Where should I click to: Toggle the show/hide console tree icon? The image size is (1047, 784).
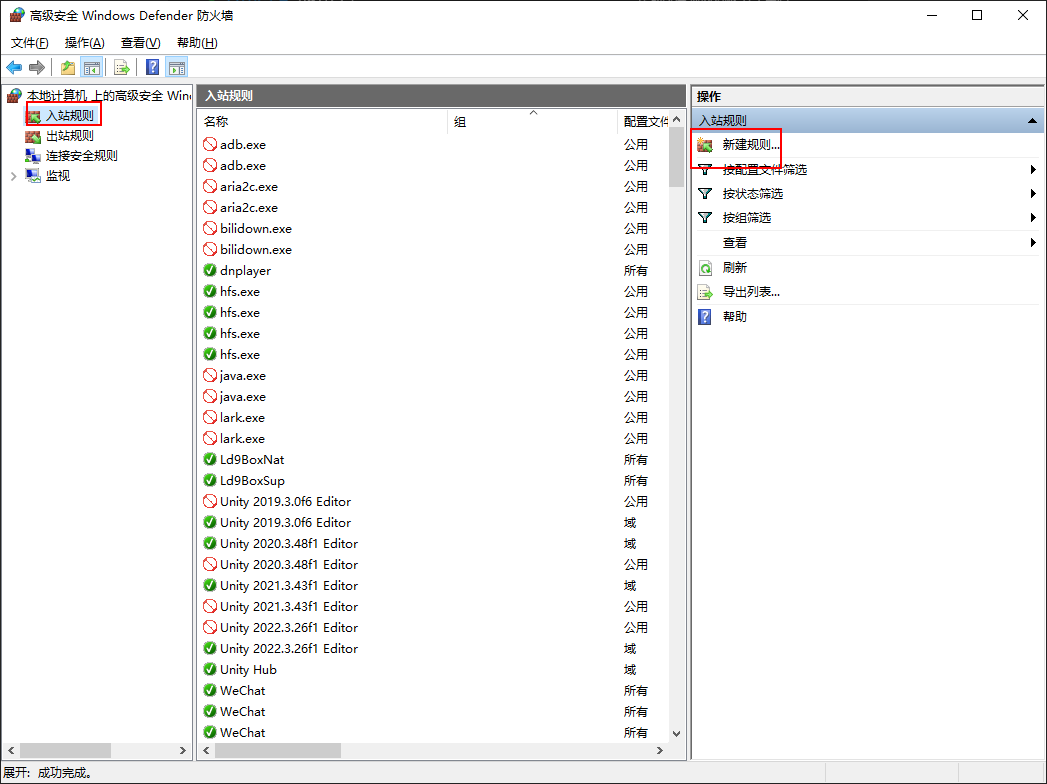91,67
